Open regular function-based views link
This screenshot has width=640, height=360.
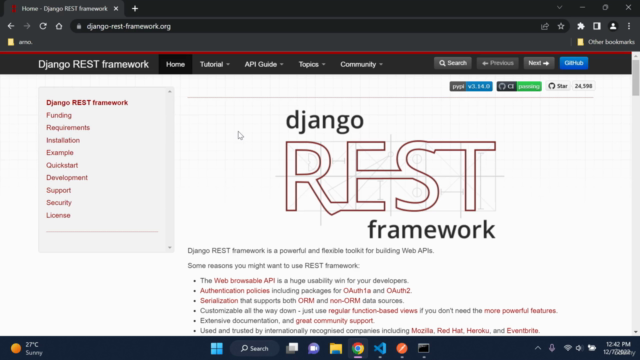tap(373, 311)
